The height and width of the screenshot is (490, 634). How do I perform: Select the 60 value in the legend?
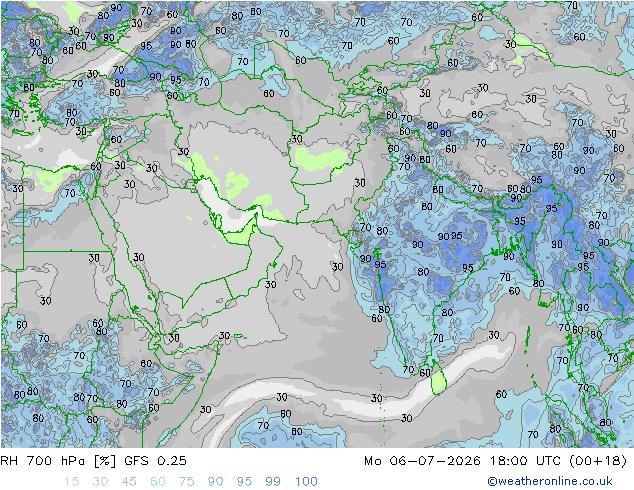click(x=158, y=482)
